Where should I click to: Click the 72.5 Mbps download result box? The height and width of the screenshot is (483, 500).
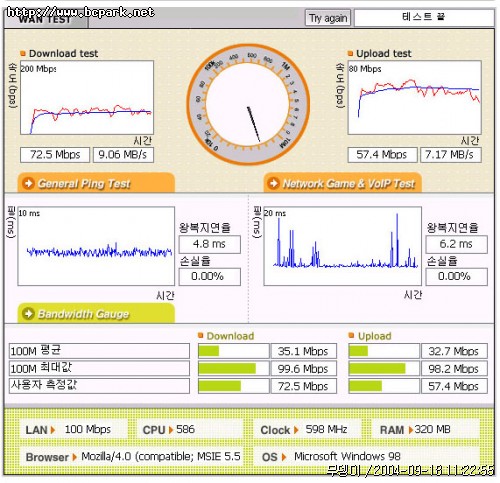55,155
